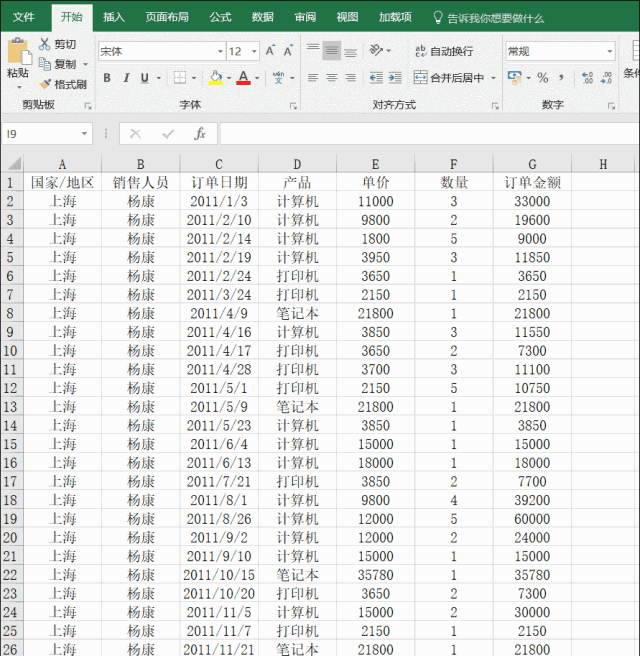Viewport: 640px width, 656px height.
Task: Open underline style dropdown arrow
Action: (159, 78)
